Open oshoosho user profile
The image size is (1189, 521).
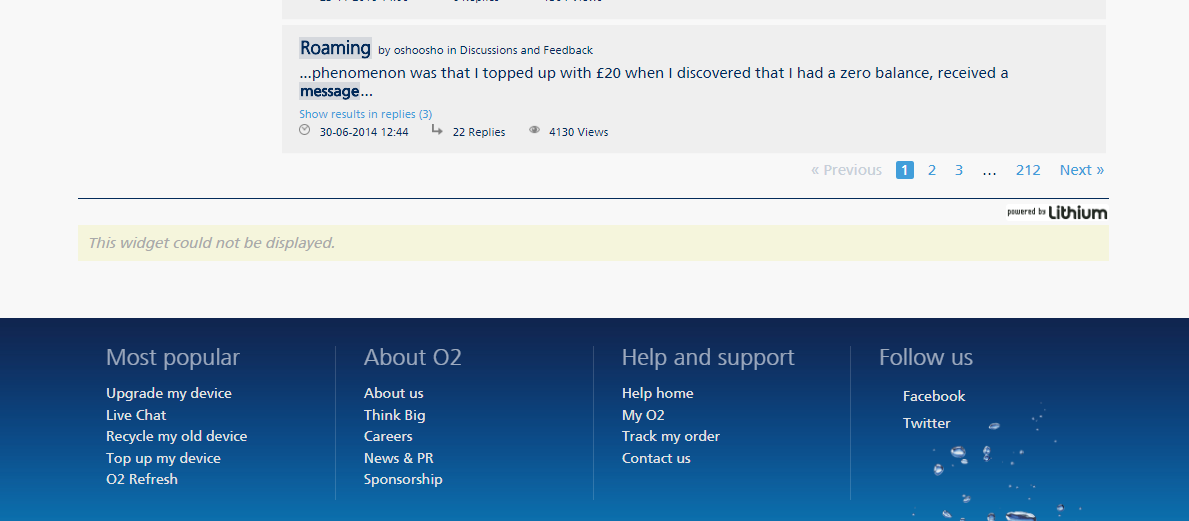(418, 50)
